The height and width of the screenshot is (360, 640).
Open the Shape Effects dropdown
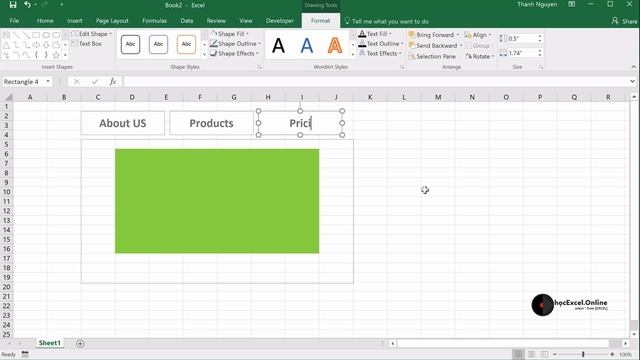235,53
